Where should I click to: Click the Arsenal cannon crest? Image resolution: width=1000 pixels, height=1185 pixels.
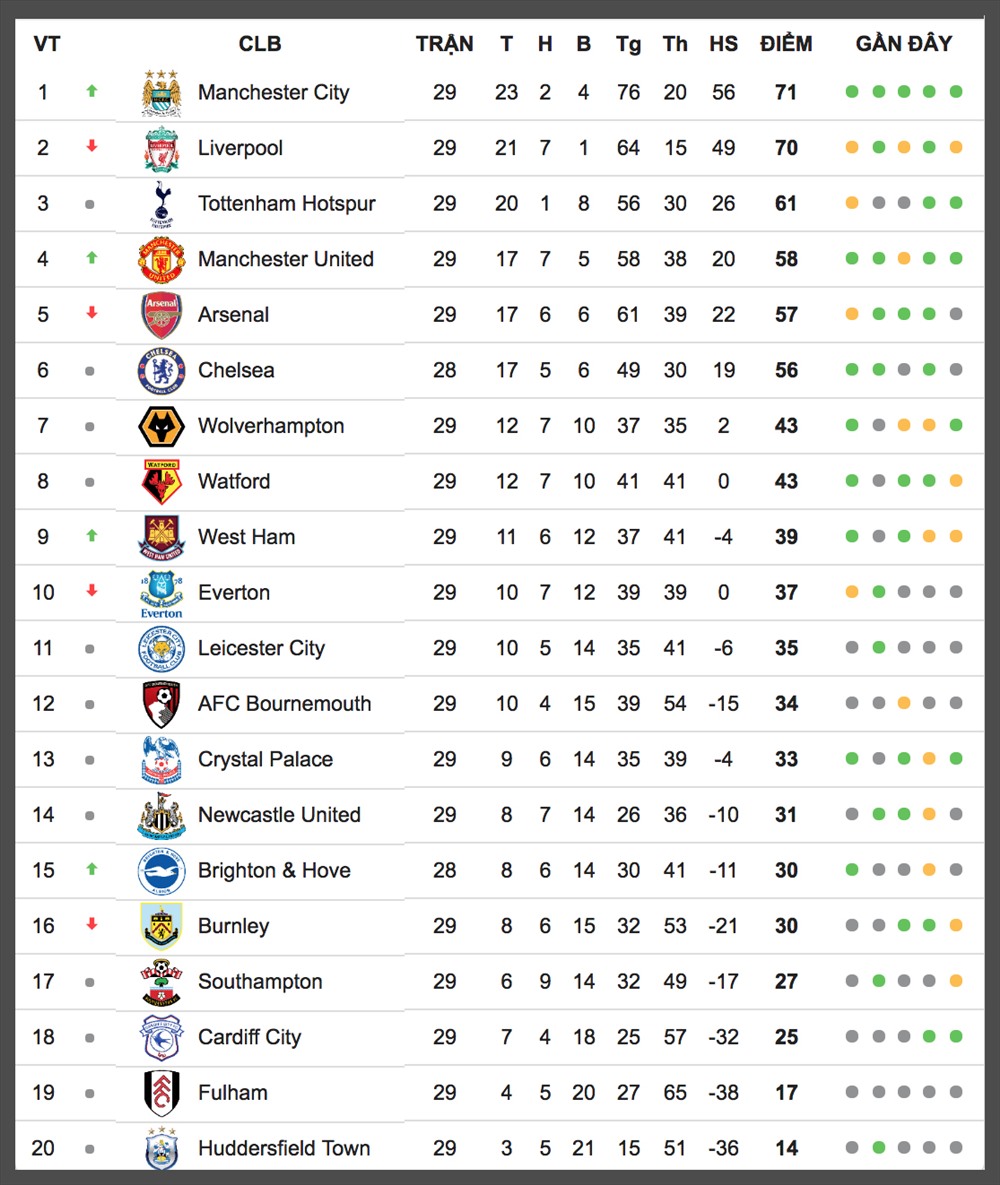pyautogui.click(x=162, y=315)
